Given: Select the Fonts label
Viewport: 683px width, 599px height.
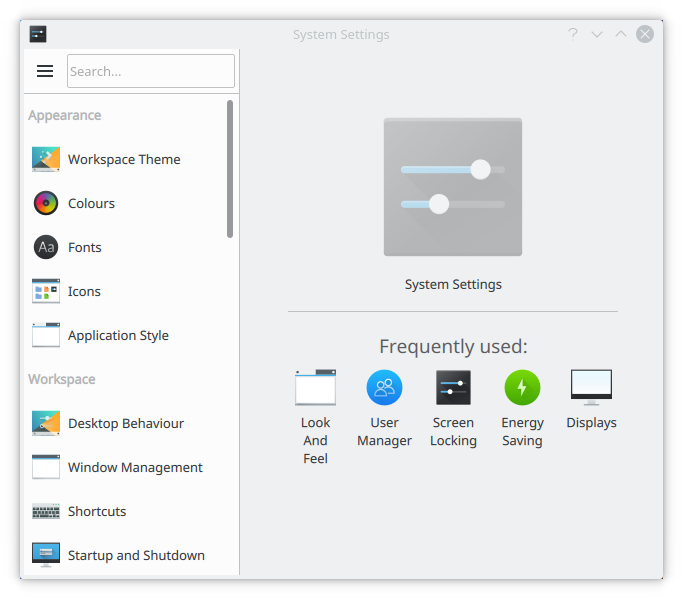Looking at the screenshot, I should click(85, 247).
